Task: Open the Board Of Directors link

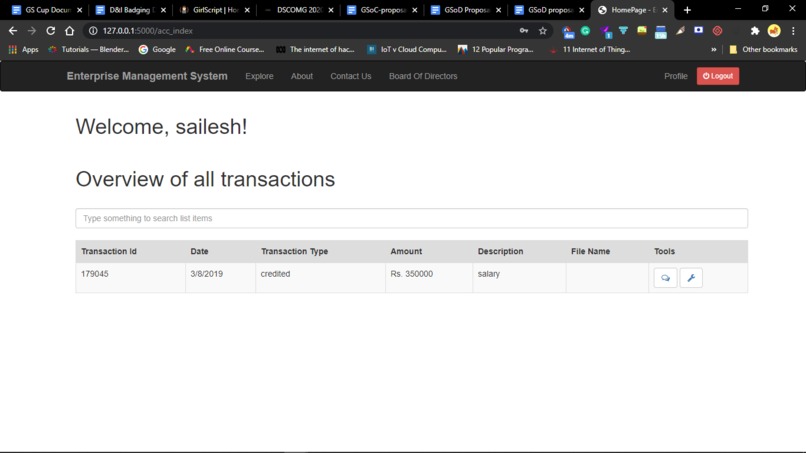Action: coord(423,76)
